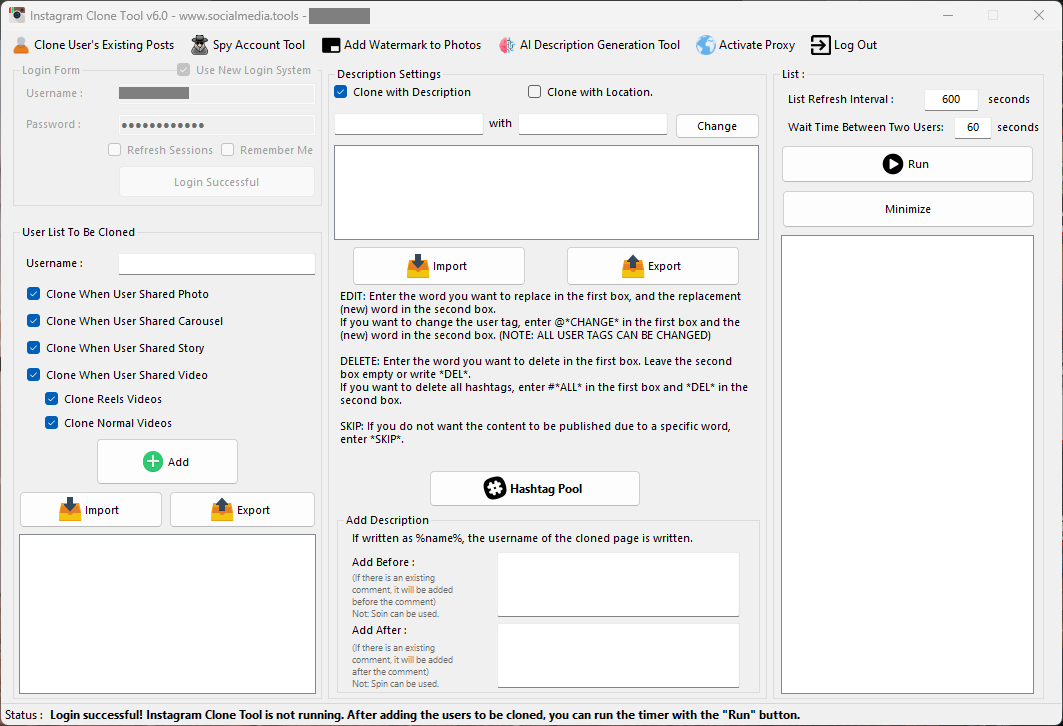The width and height of the screenshot is (1063, 726).
Task: Toggle Clone When User Shared Story
Action: pos(33,348)
